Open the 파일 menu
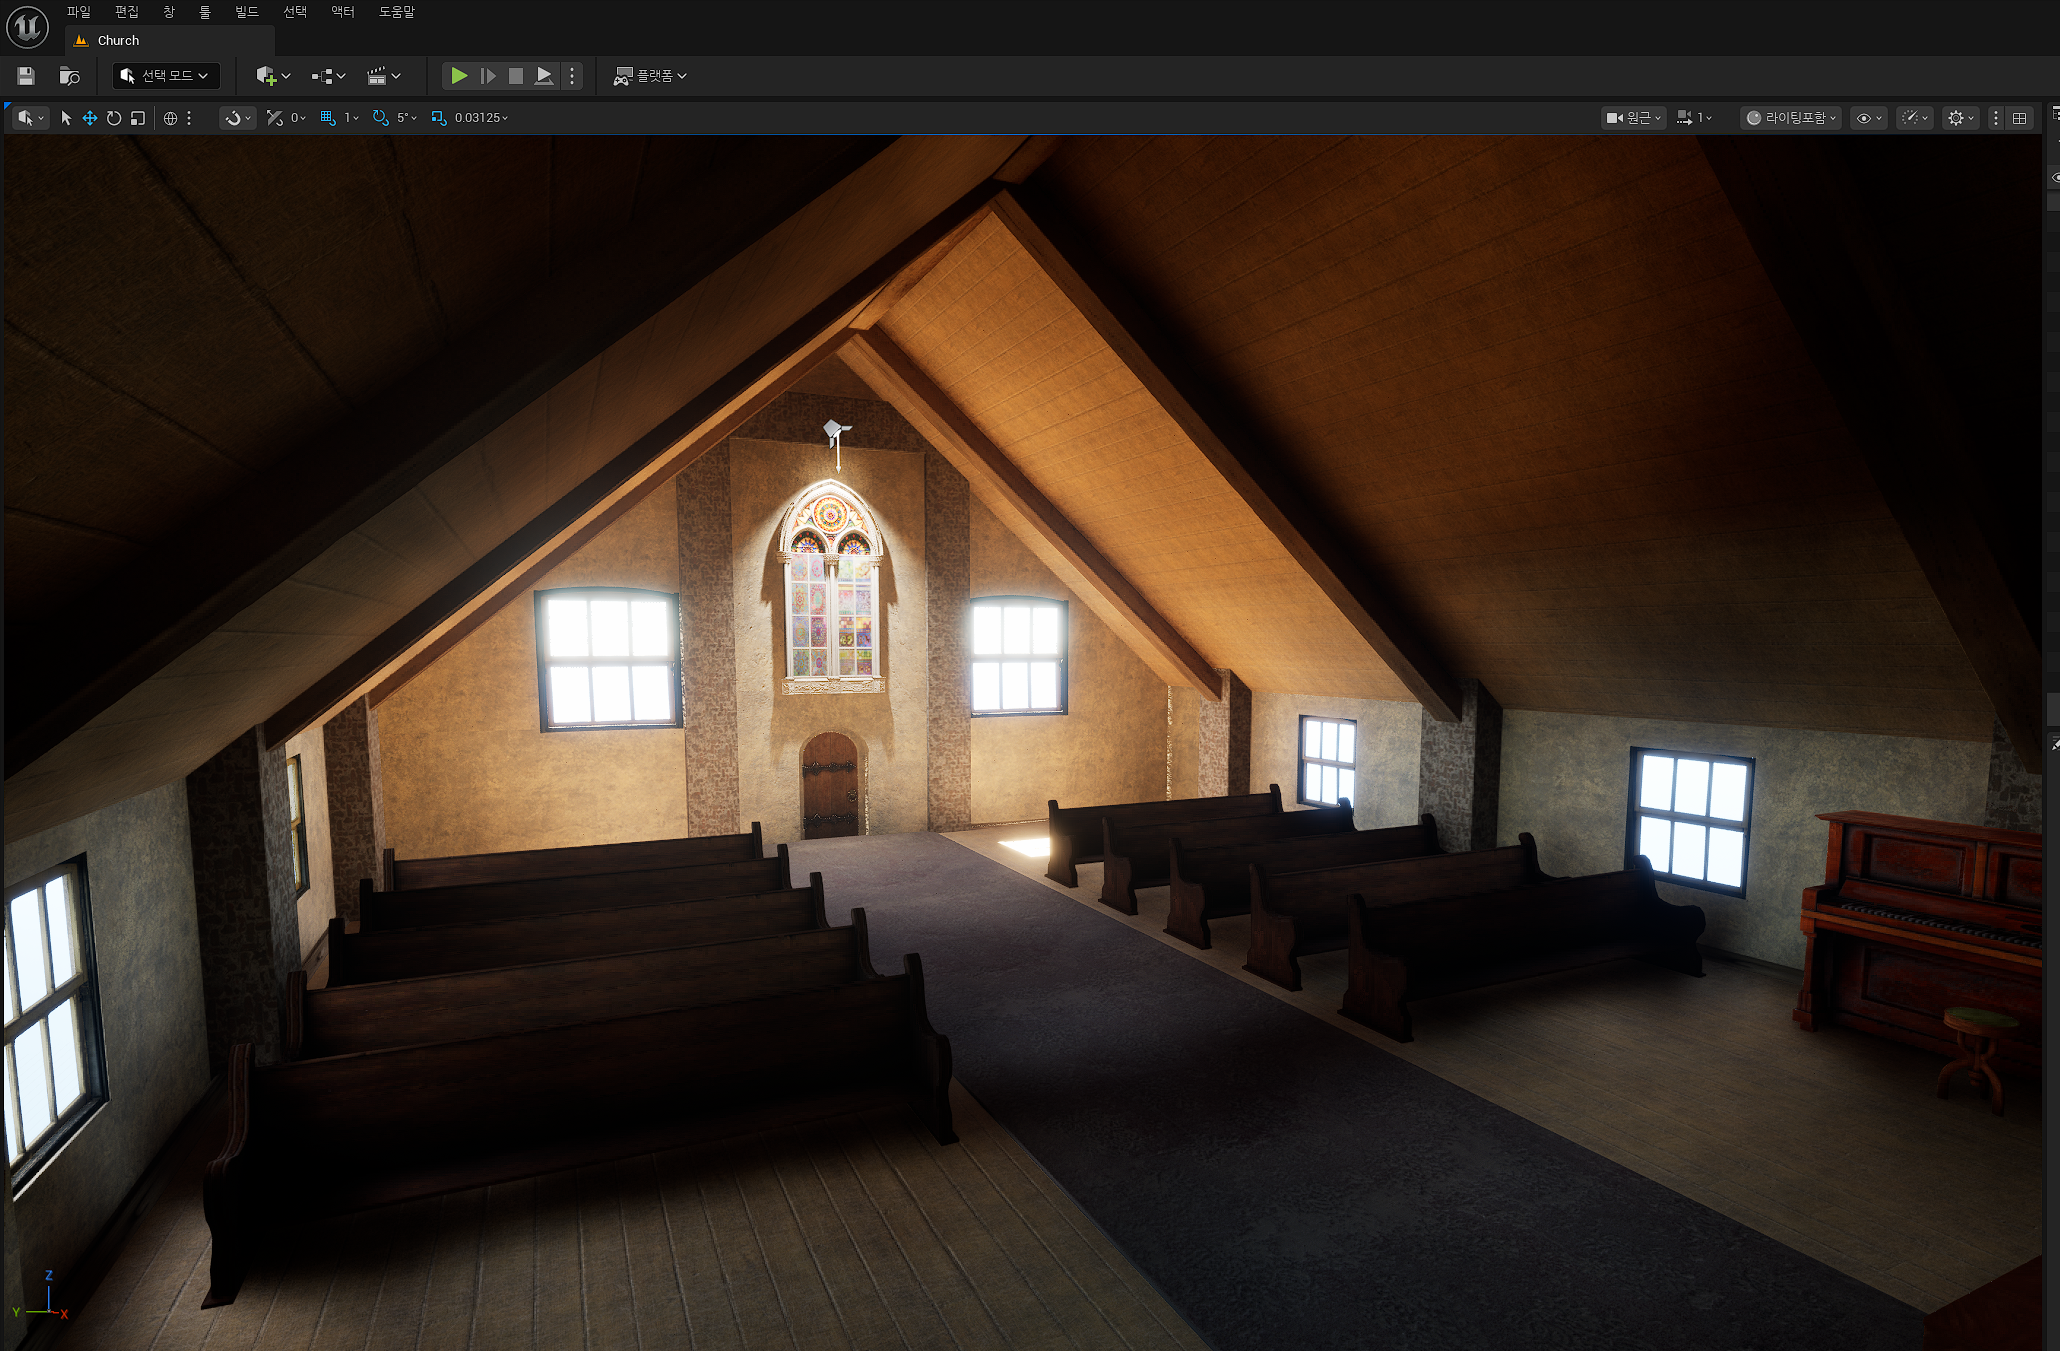Image resolution: width=2060 pixels, height=1351 pixels. click(x=78, y=12)
